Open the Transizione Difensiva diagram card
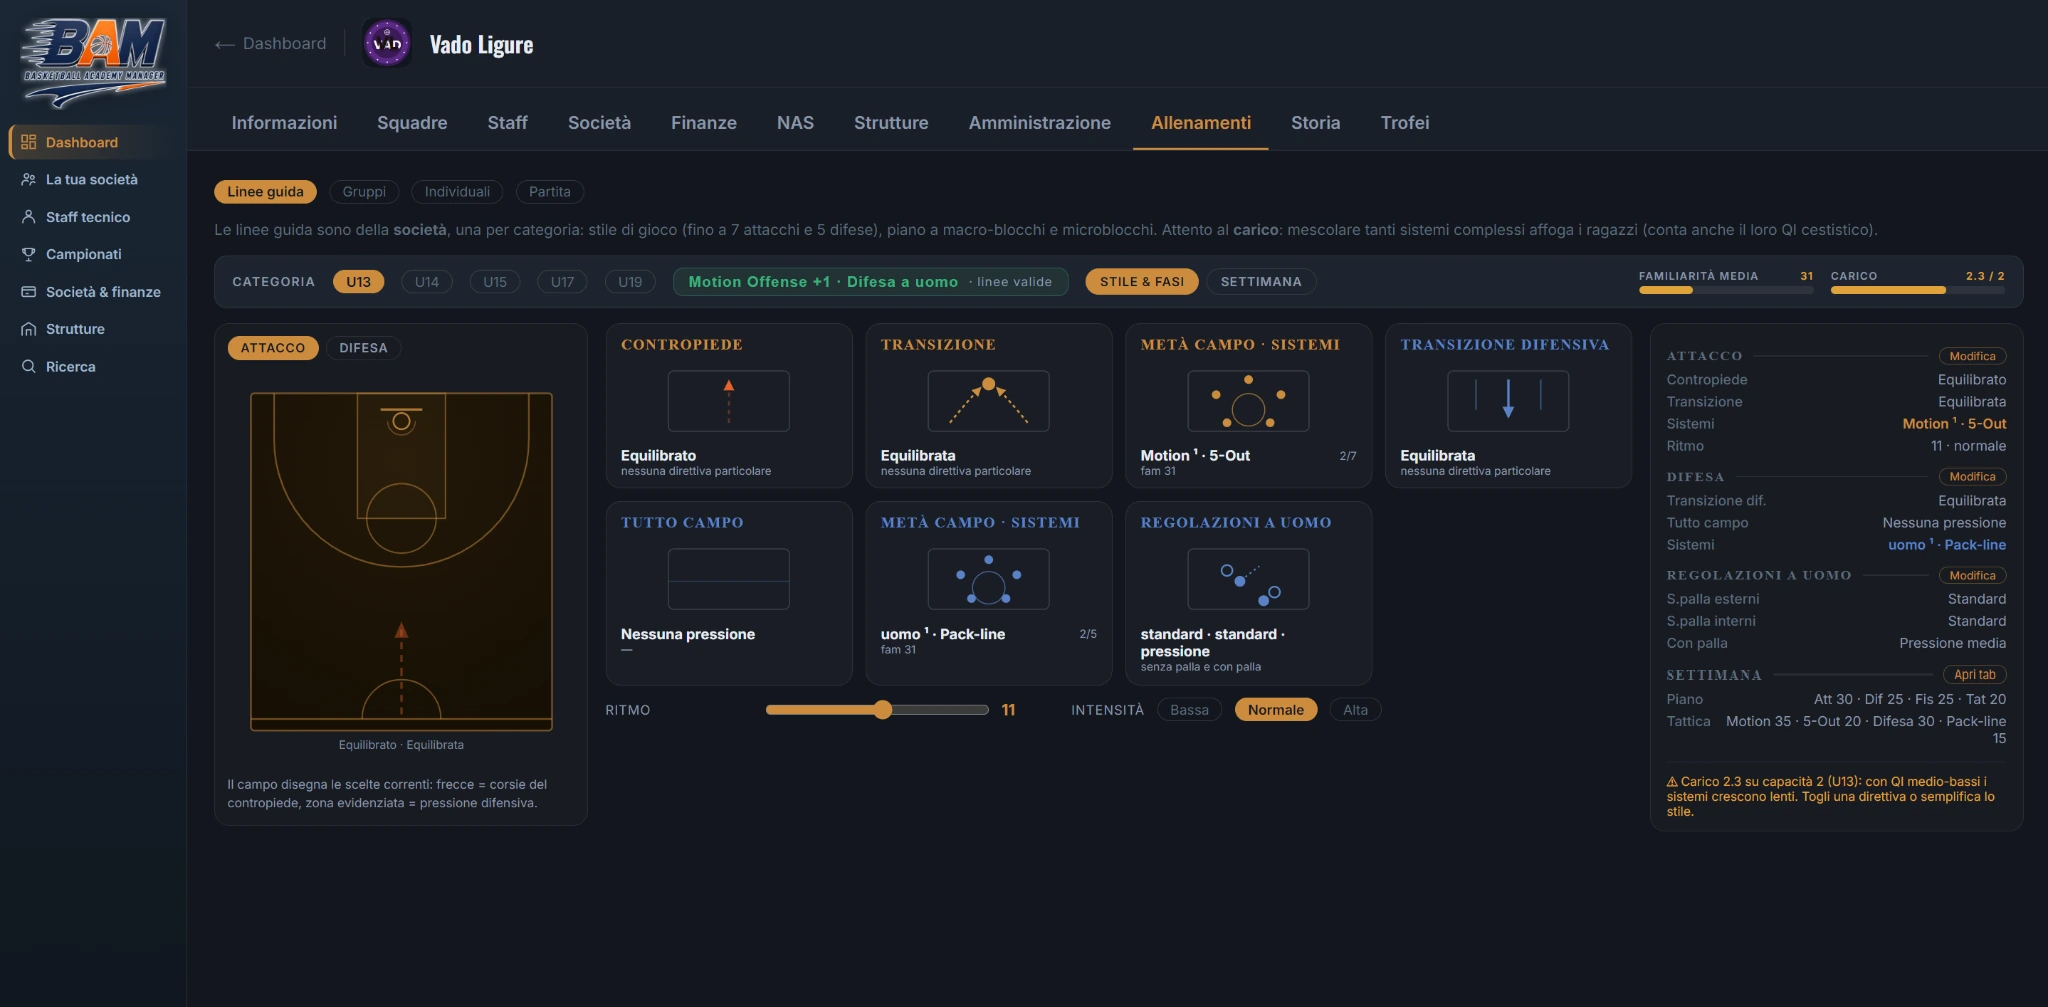The height and width of the screenshot is (1007, 2048). tap(1508, 401)
